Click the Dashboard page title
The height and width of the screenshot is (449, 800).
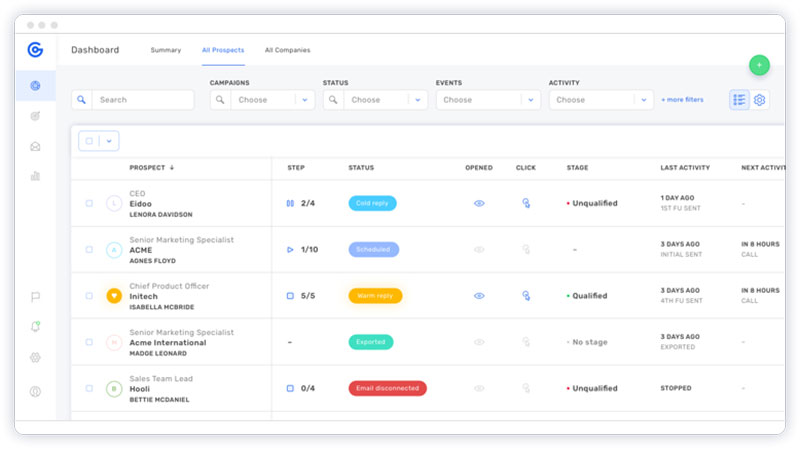point(95,50)
